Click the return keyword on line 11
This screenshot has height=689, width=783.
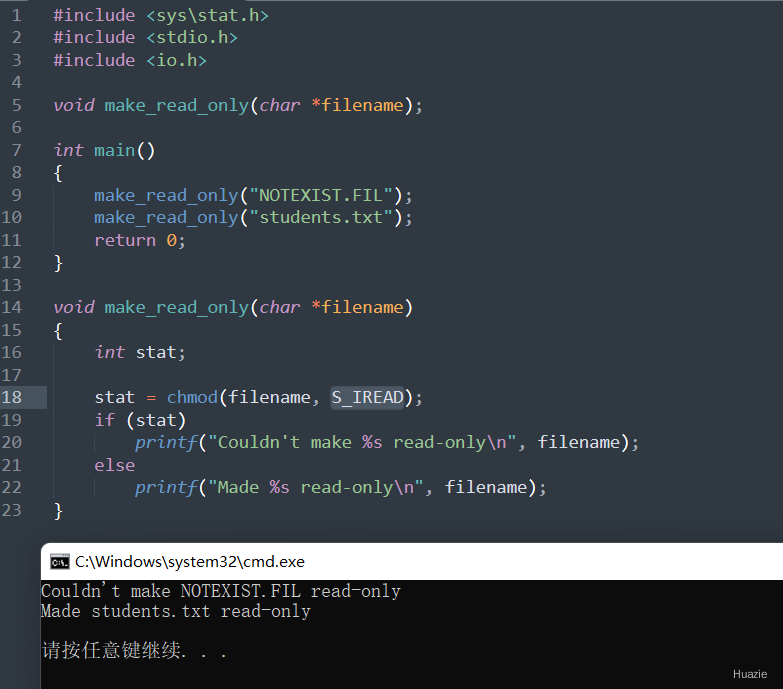click(x=125, y=241)
